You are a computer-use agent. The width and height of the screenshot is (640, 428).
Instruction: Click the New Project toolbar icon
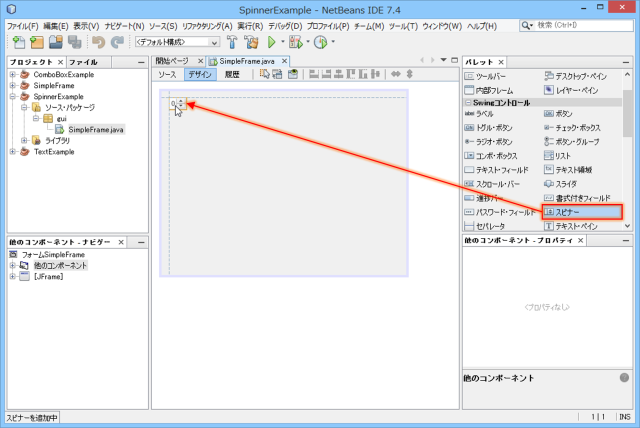37,42
